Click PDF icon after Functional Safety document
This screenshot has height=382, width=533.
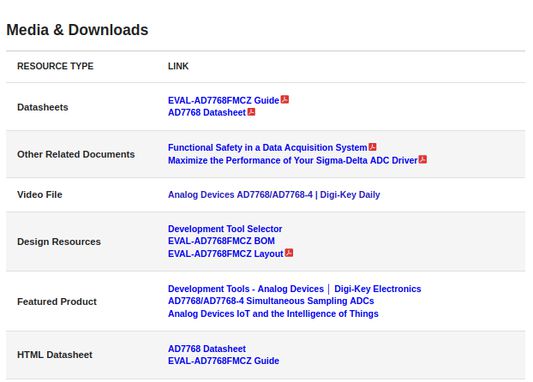click(373, 147)
